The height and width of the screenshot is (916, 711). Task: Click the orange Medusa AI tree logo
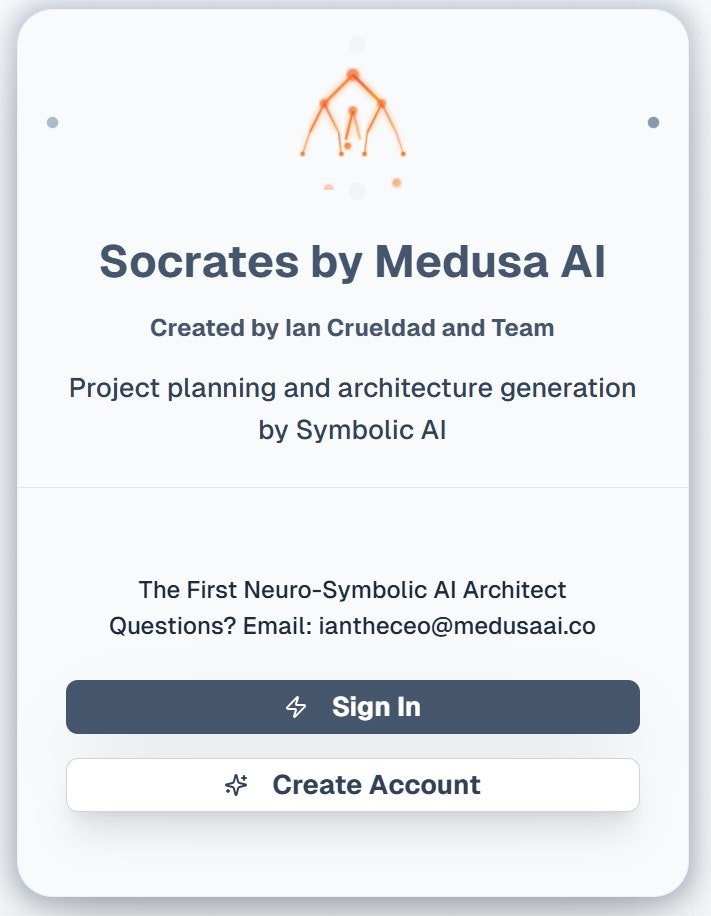pyautogui.click(x=353, y=113)
